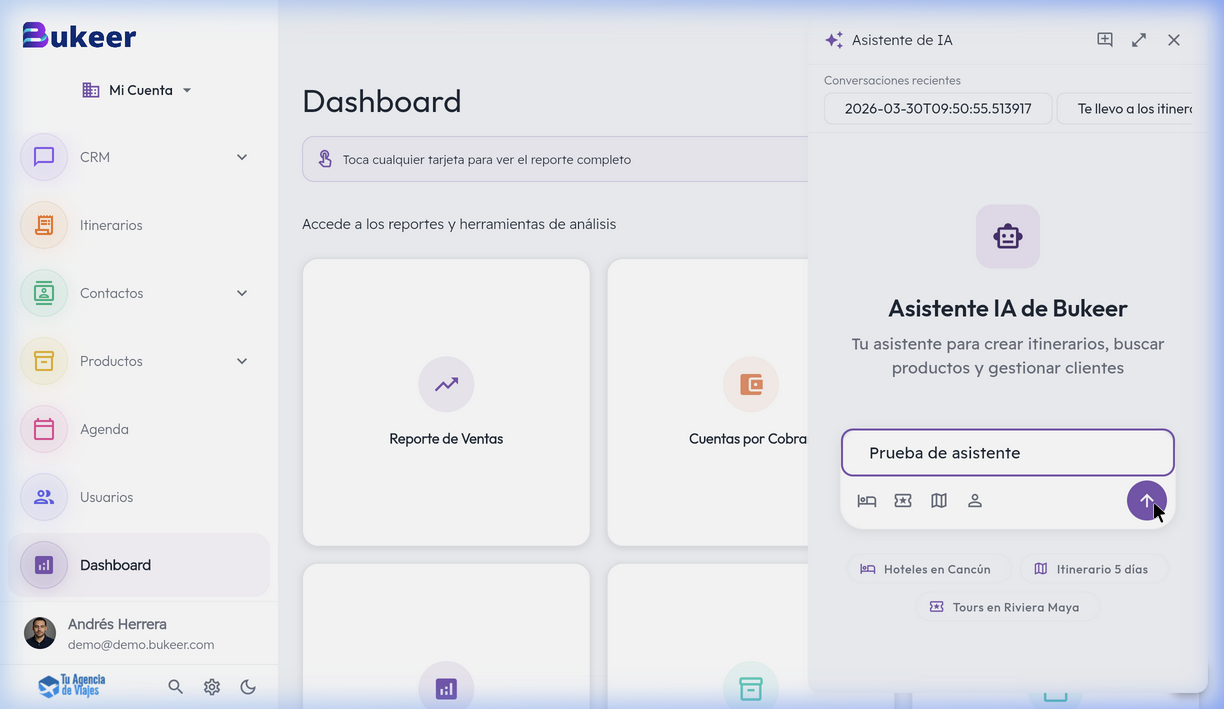Send the assistant message with the arrow button

[x=1147, y=500]
